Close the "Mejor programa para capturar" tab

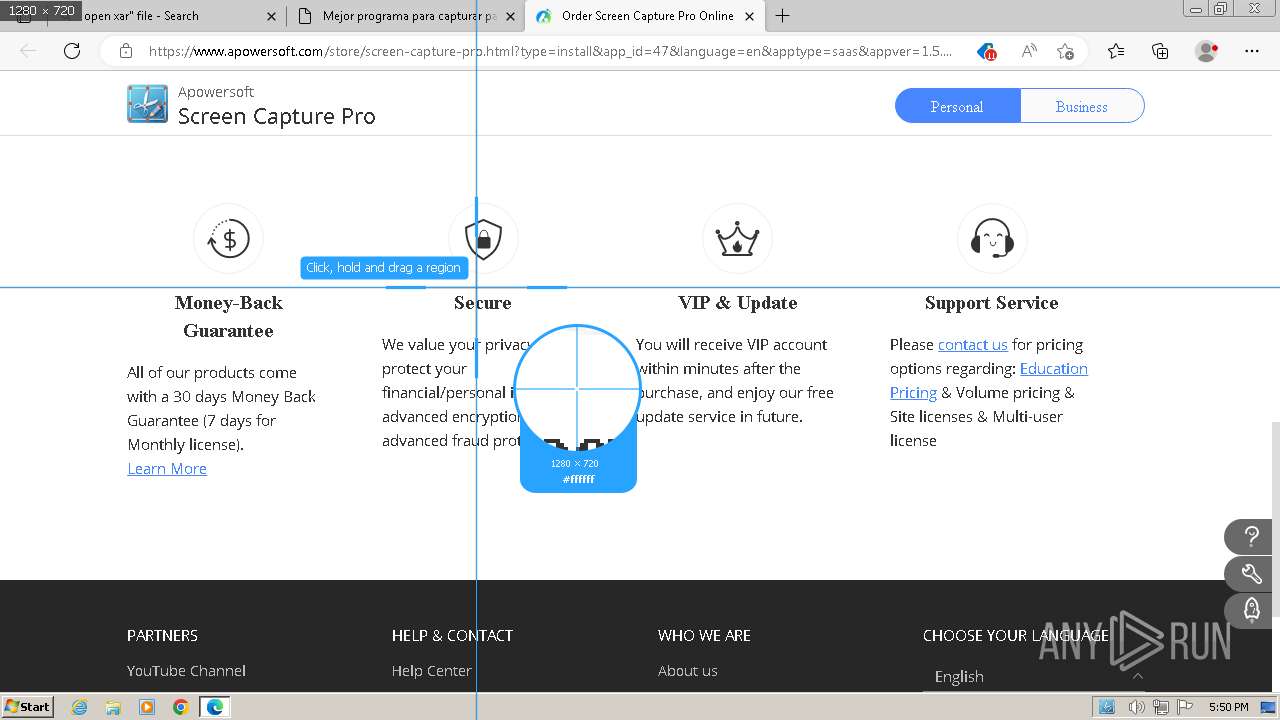(510, 16)
